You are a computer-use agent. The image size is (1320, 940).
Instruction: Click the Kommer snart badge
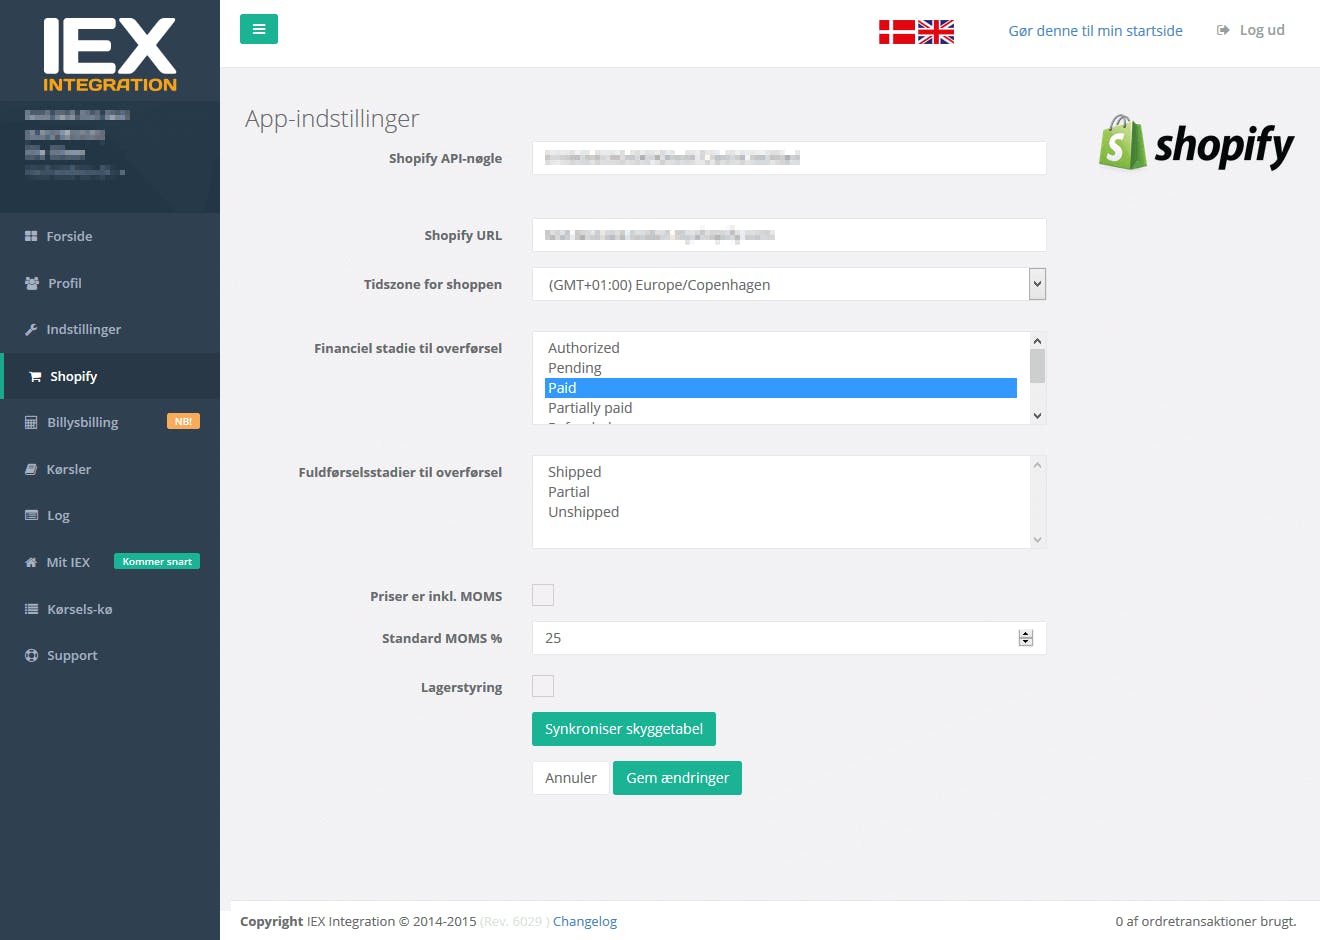pos(157,561)
